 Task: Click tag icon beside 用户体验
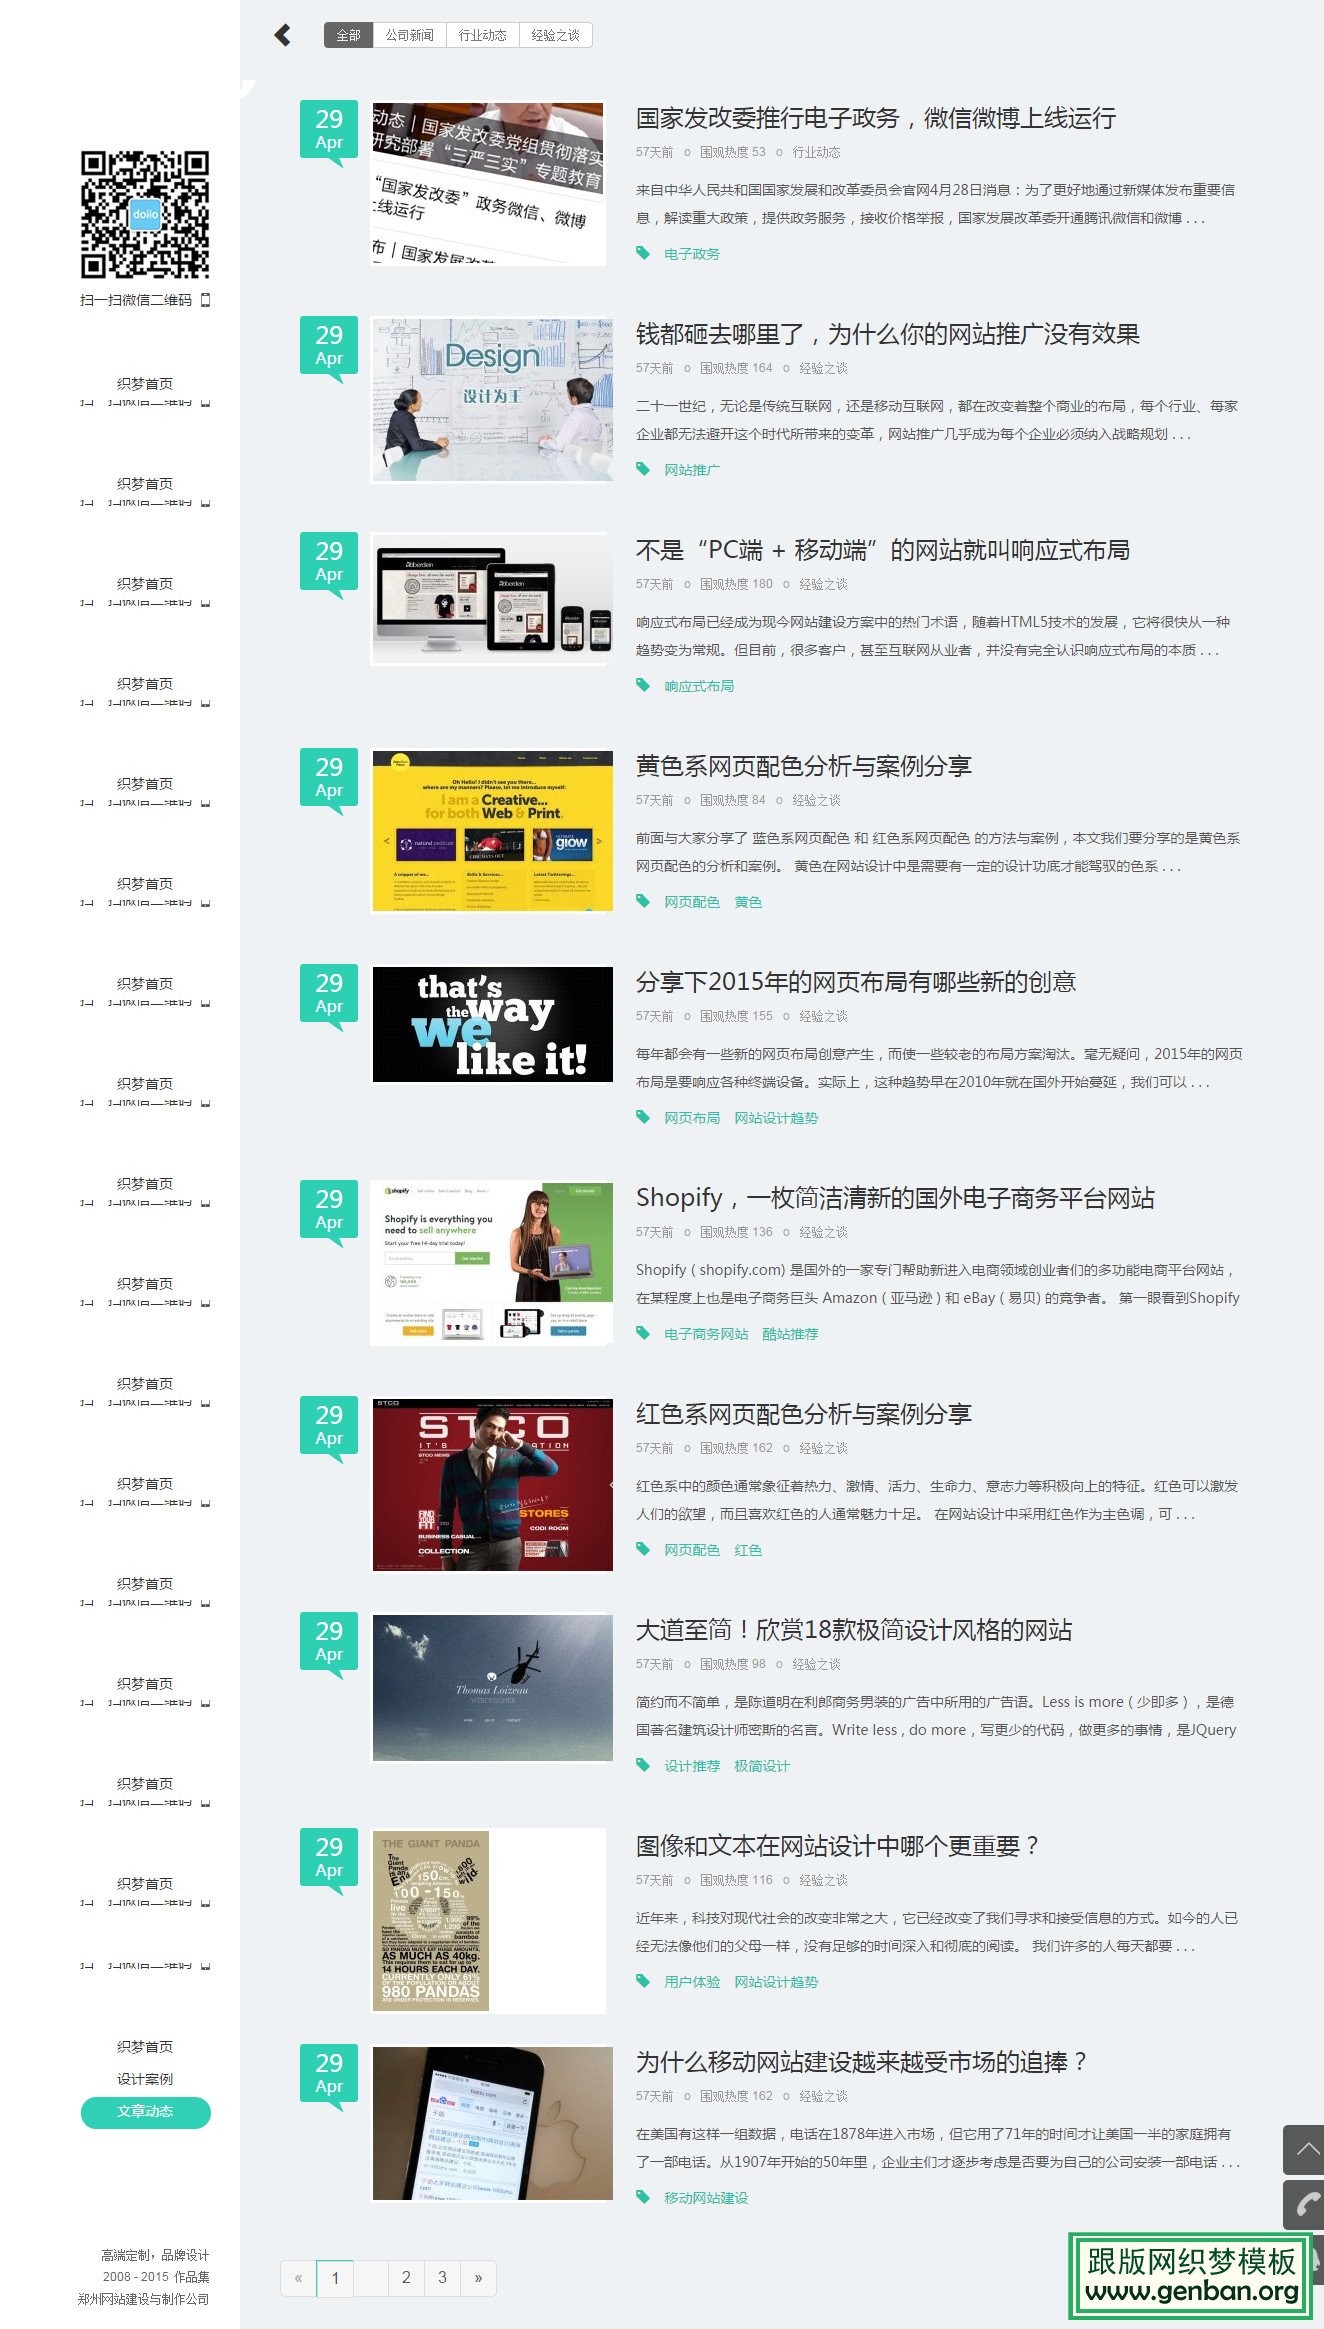click(x=643, y=1981)
